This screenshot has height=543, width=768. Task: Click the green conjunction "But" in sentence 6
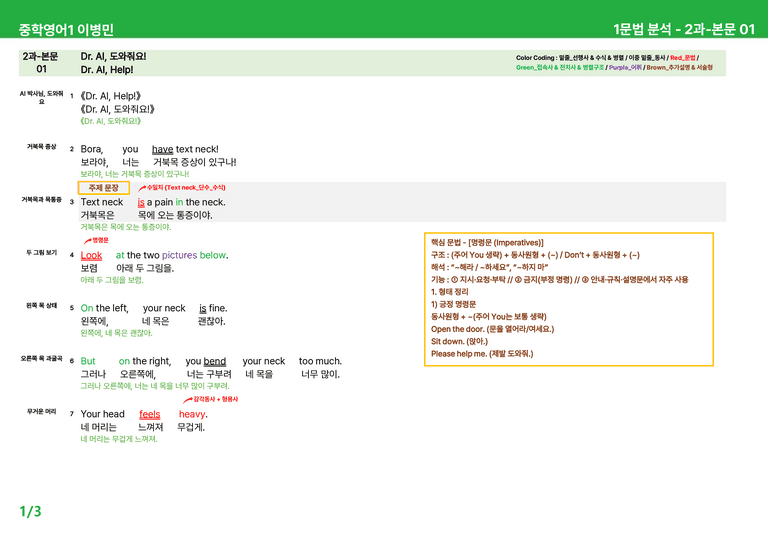pos(88,361)
